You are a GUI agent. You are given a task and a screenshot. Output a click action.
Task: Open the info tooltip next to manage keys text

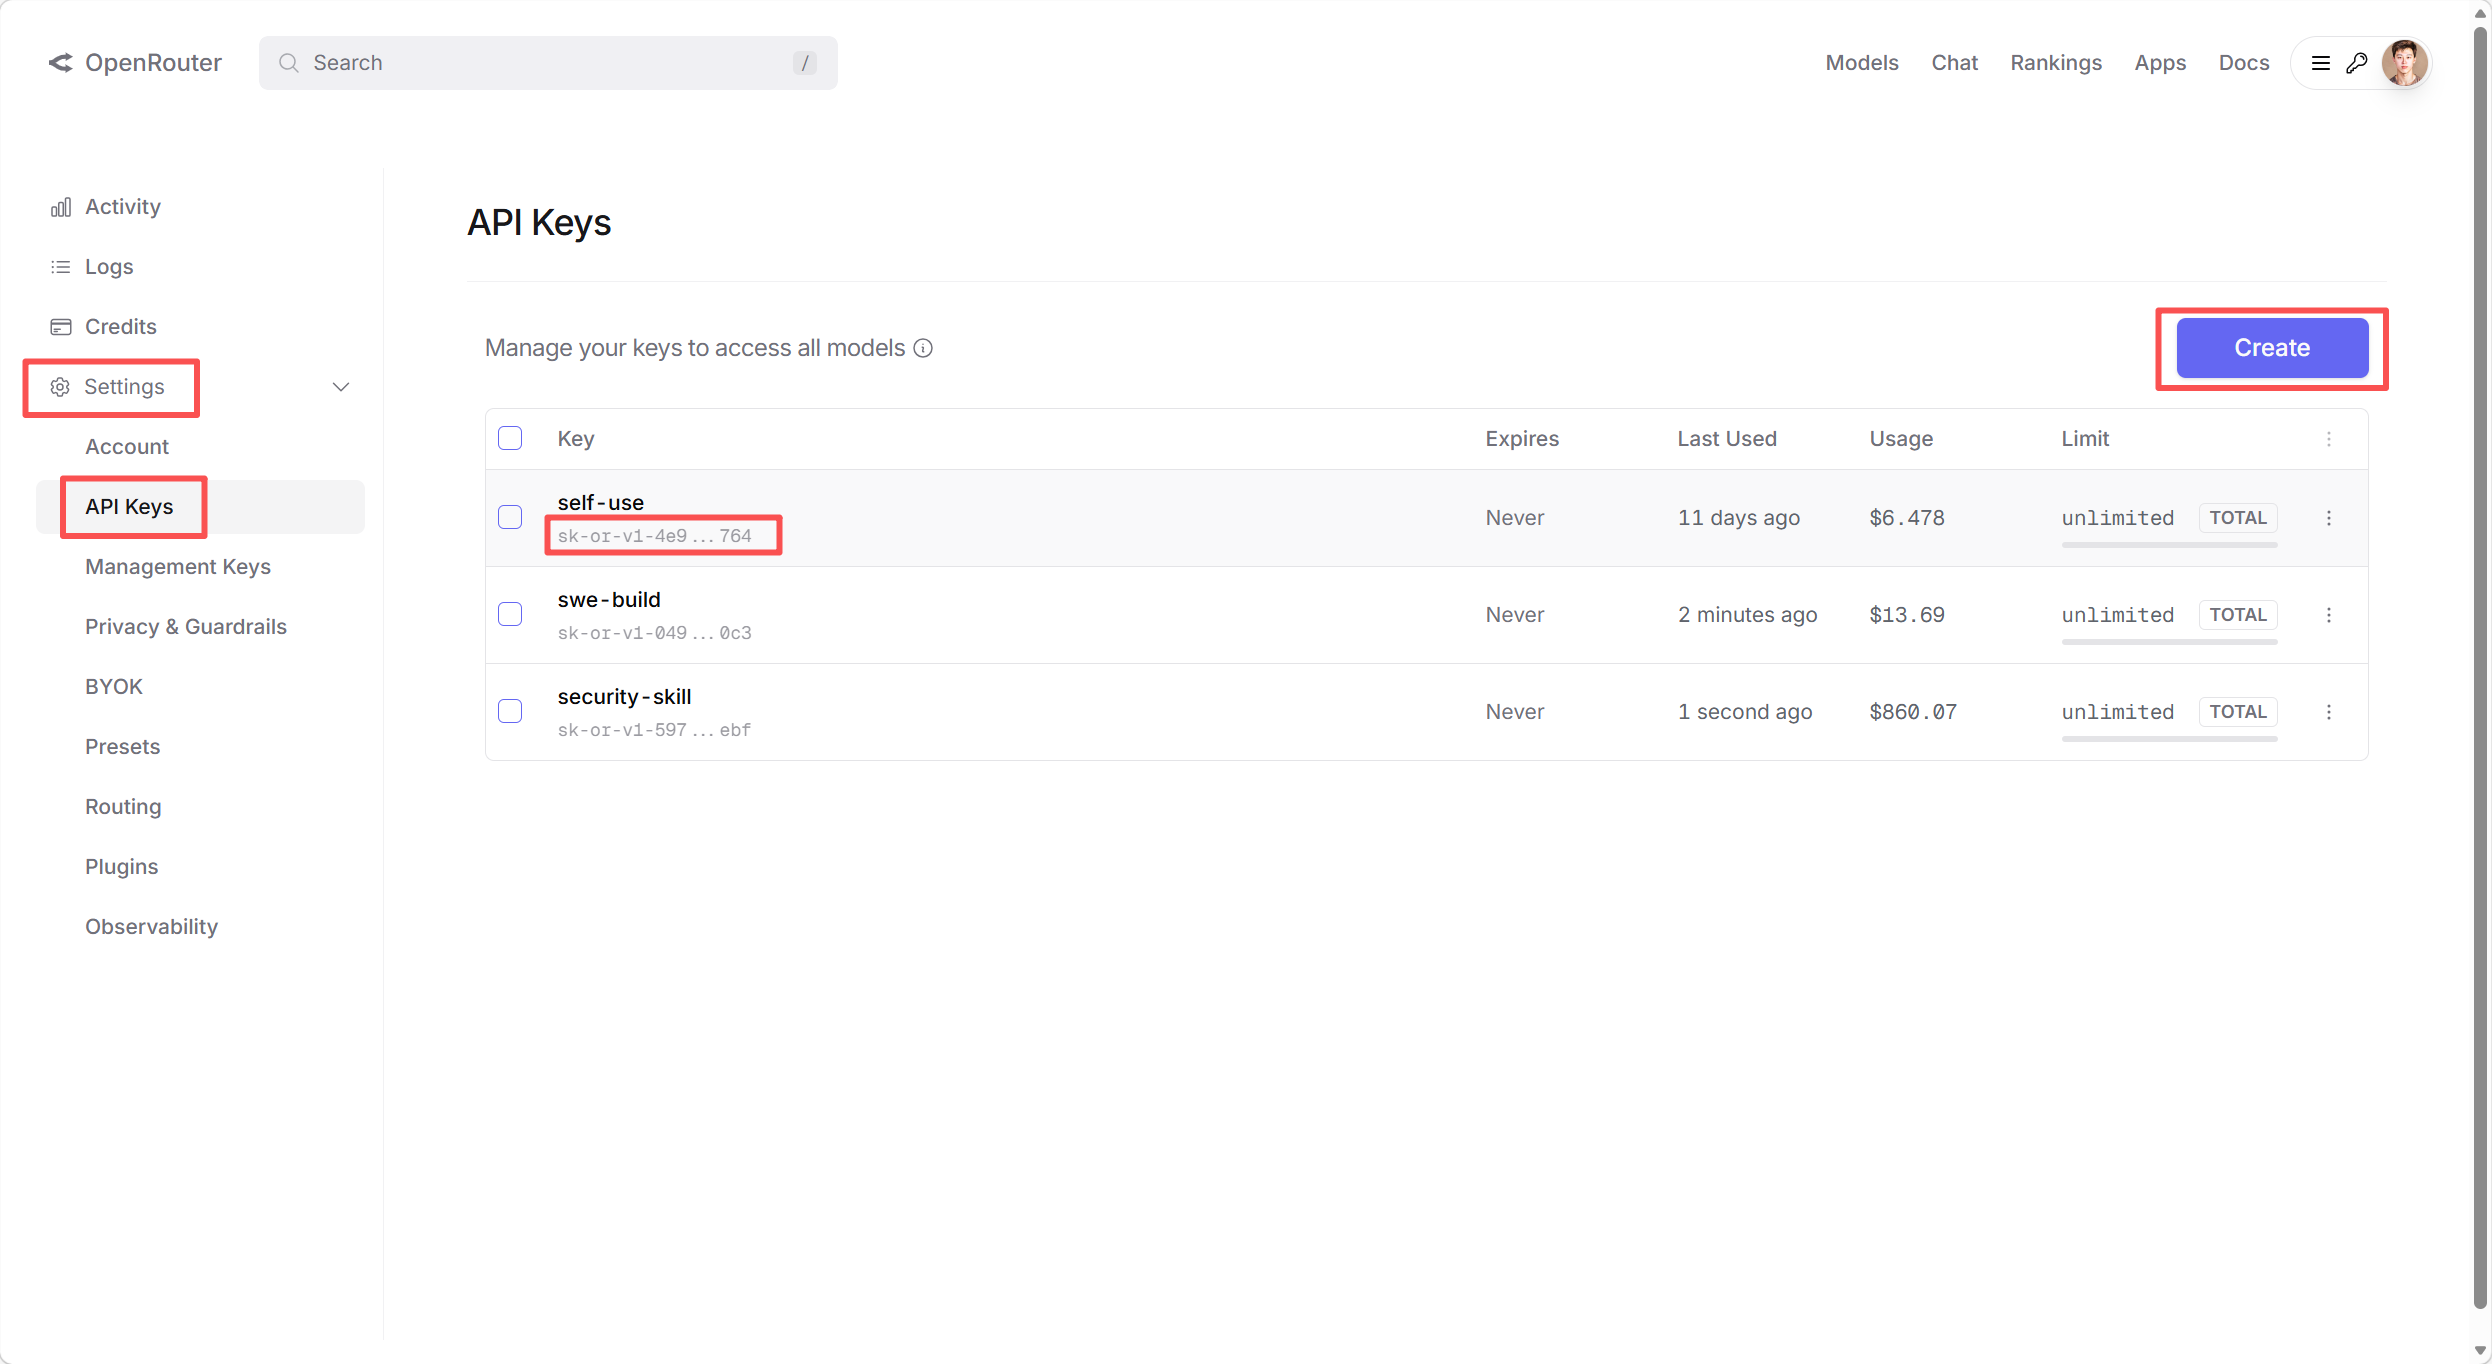(x=923, y=348)
